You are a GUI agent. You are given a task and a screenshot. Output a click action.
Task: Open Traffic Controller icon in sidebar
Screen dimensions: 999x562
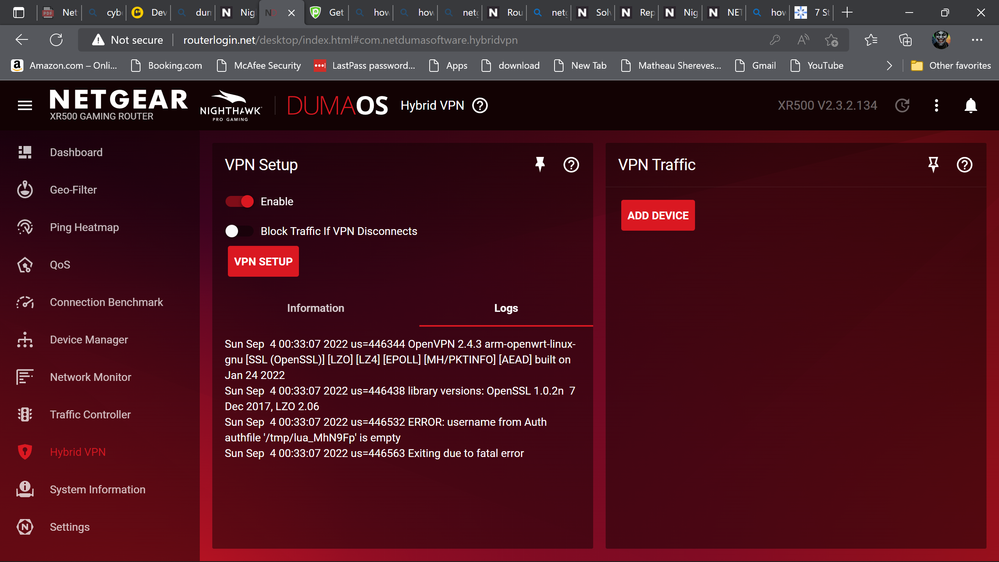tap(25, 415)
